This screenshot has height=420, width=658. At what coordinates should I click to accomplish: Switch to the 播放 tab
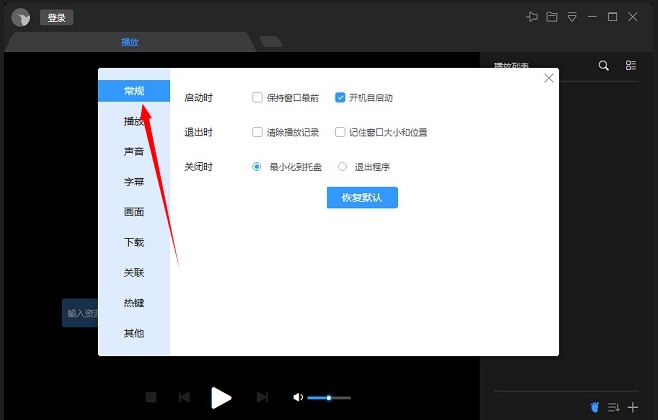coord(130,42)
